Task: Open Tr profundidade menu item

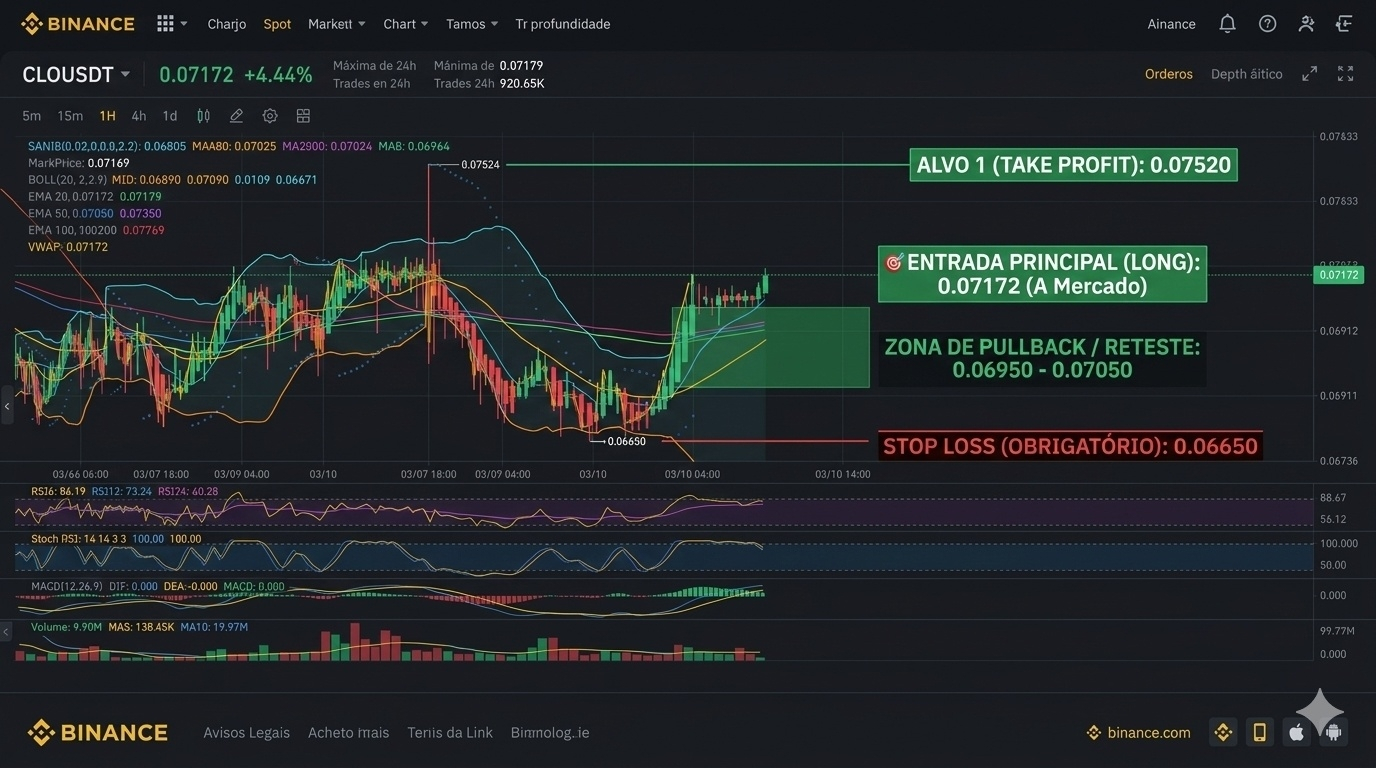Action: [x=562, y=24]
